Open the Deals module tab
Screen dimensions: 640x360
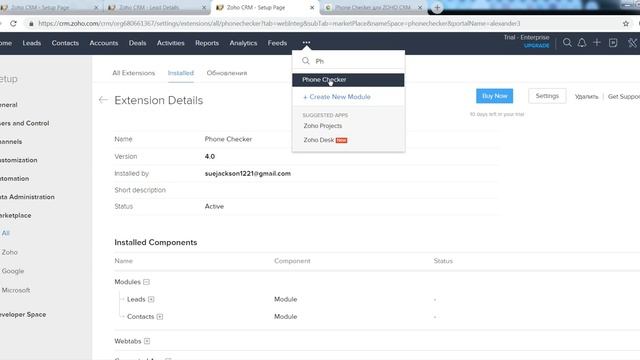point(137,43)
